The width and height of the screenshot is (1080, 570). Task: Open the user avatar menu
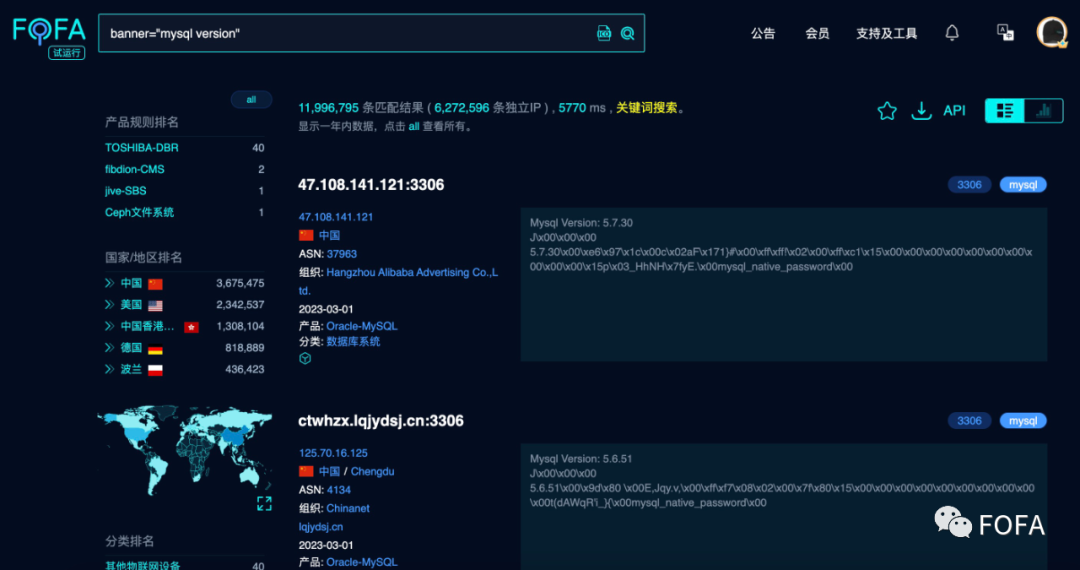tap(1052, 32)
